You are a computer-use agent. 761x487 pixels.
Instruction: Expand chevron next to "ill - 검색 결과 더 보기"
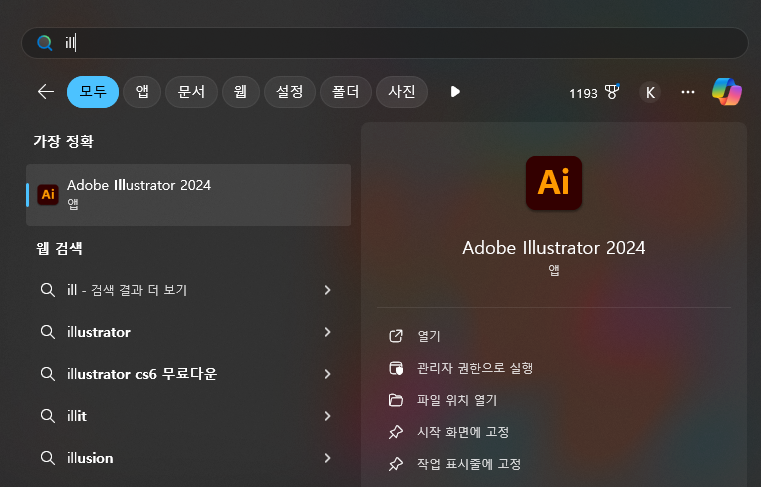click(x=328, y=290)
